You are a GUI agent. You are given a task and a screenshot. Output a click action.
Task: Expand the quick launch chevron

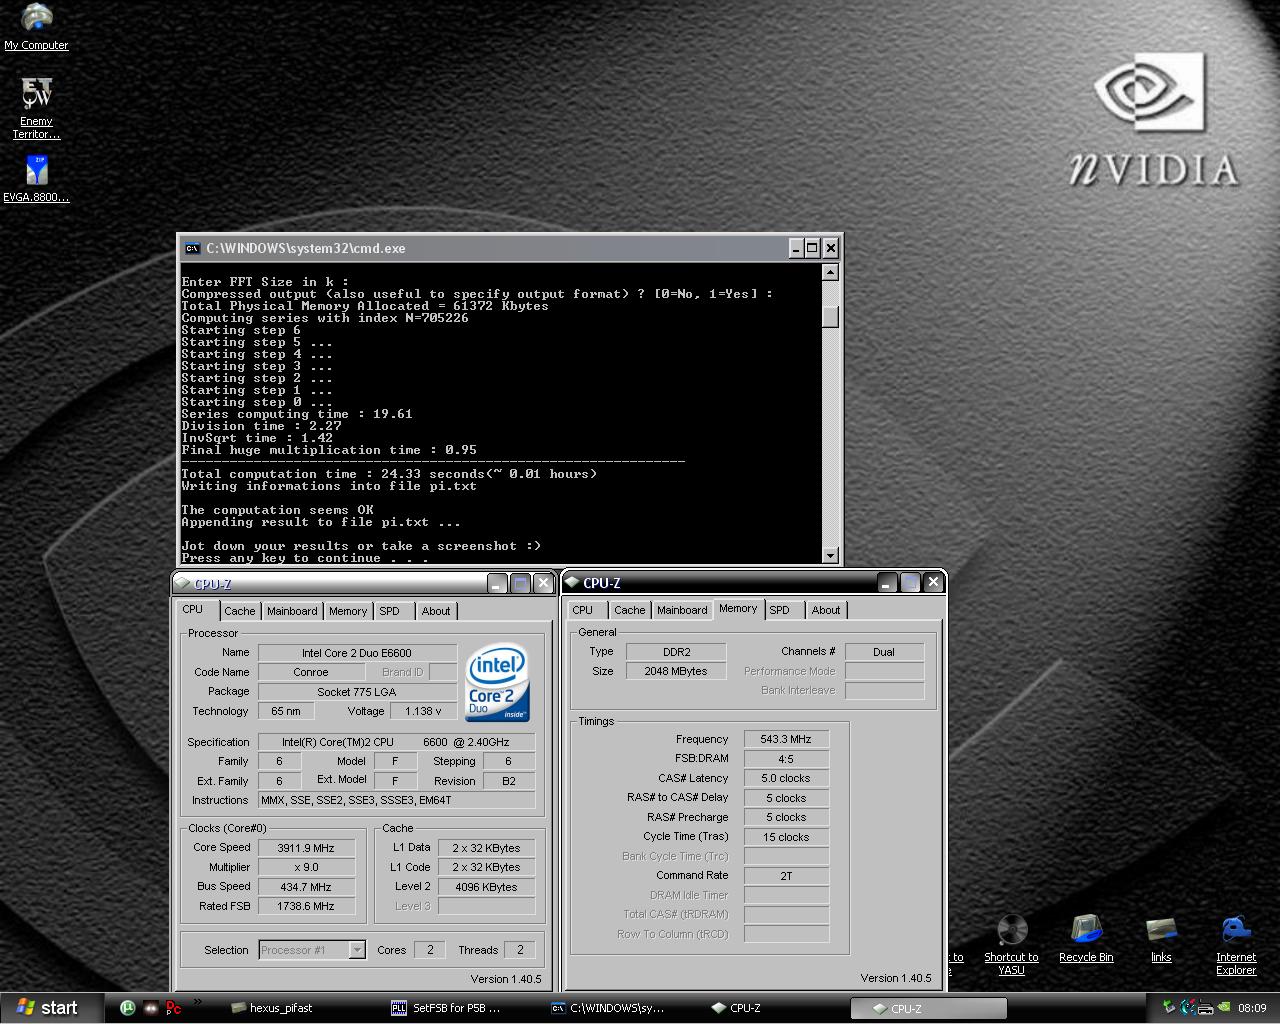197,1002
